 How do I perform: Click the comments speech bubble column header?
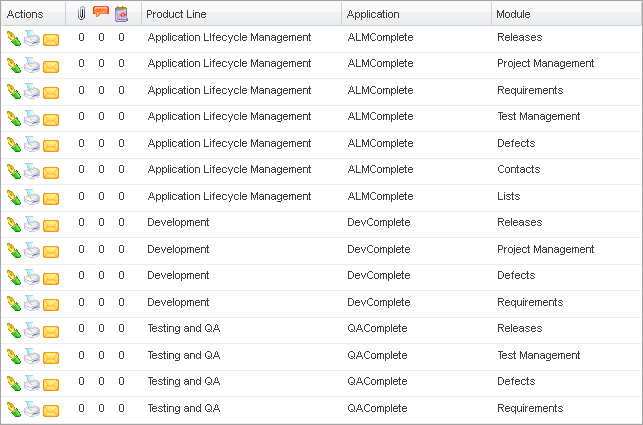click(x=101, y=13)
